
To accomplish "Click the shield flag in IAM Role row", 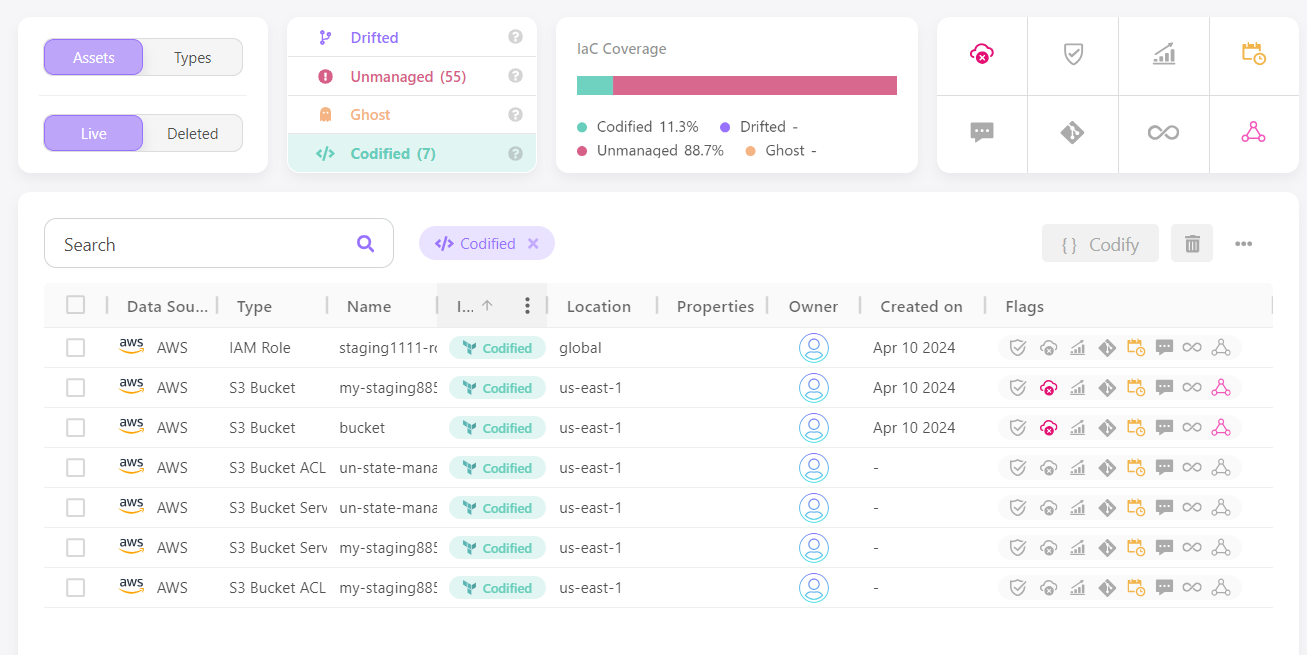I will [1018, 348].
